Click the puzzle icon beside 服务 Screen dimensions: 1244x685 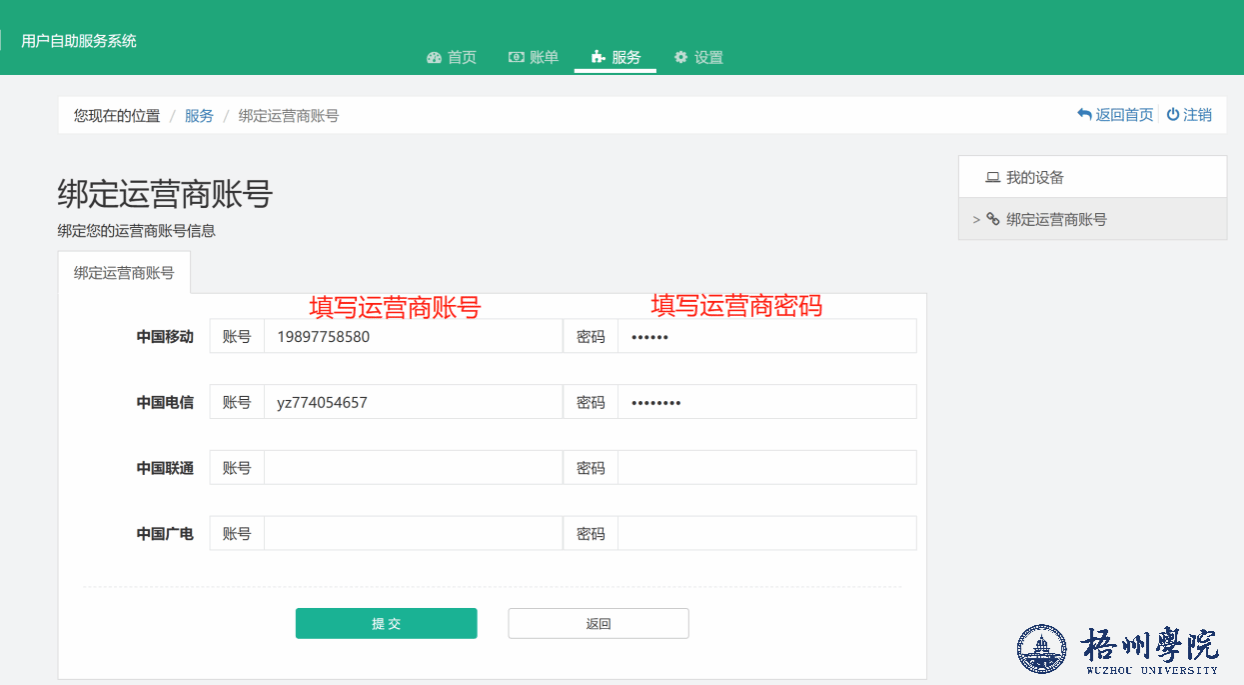(x=598, y=58)
